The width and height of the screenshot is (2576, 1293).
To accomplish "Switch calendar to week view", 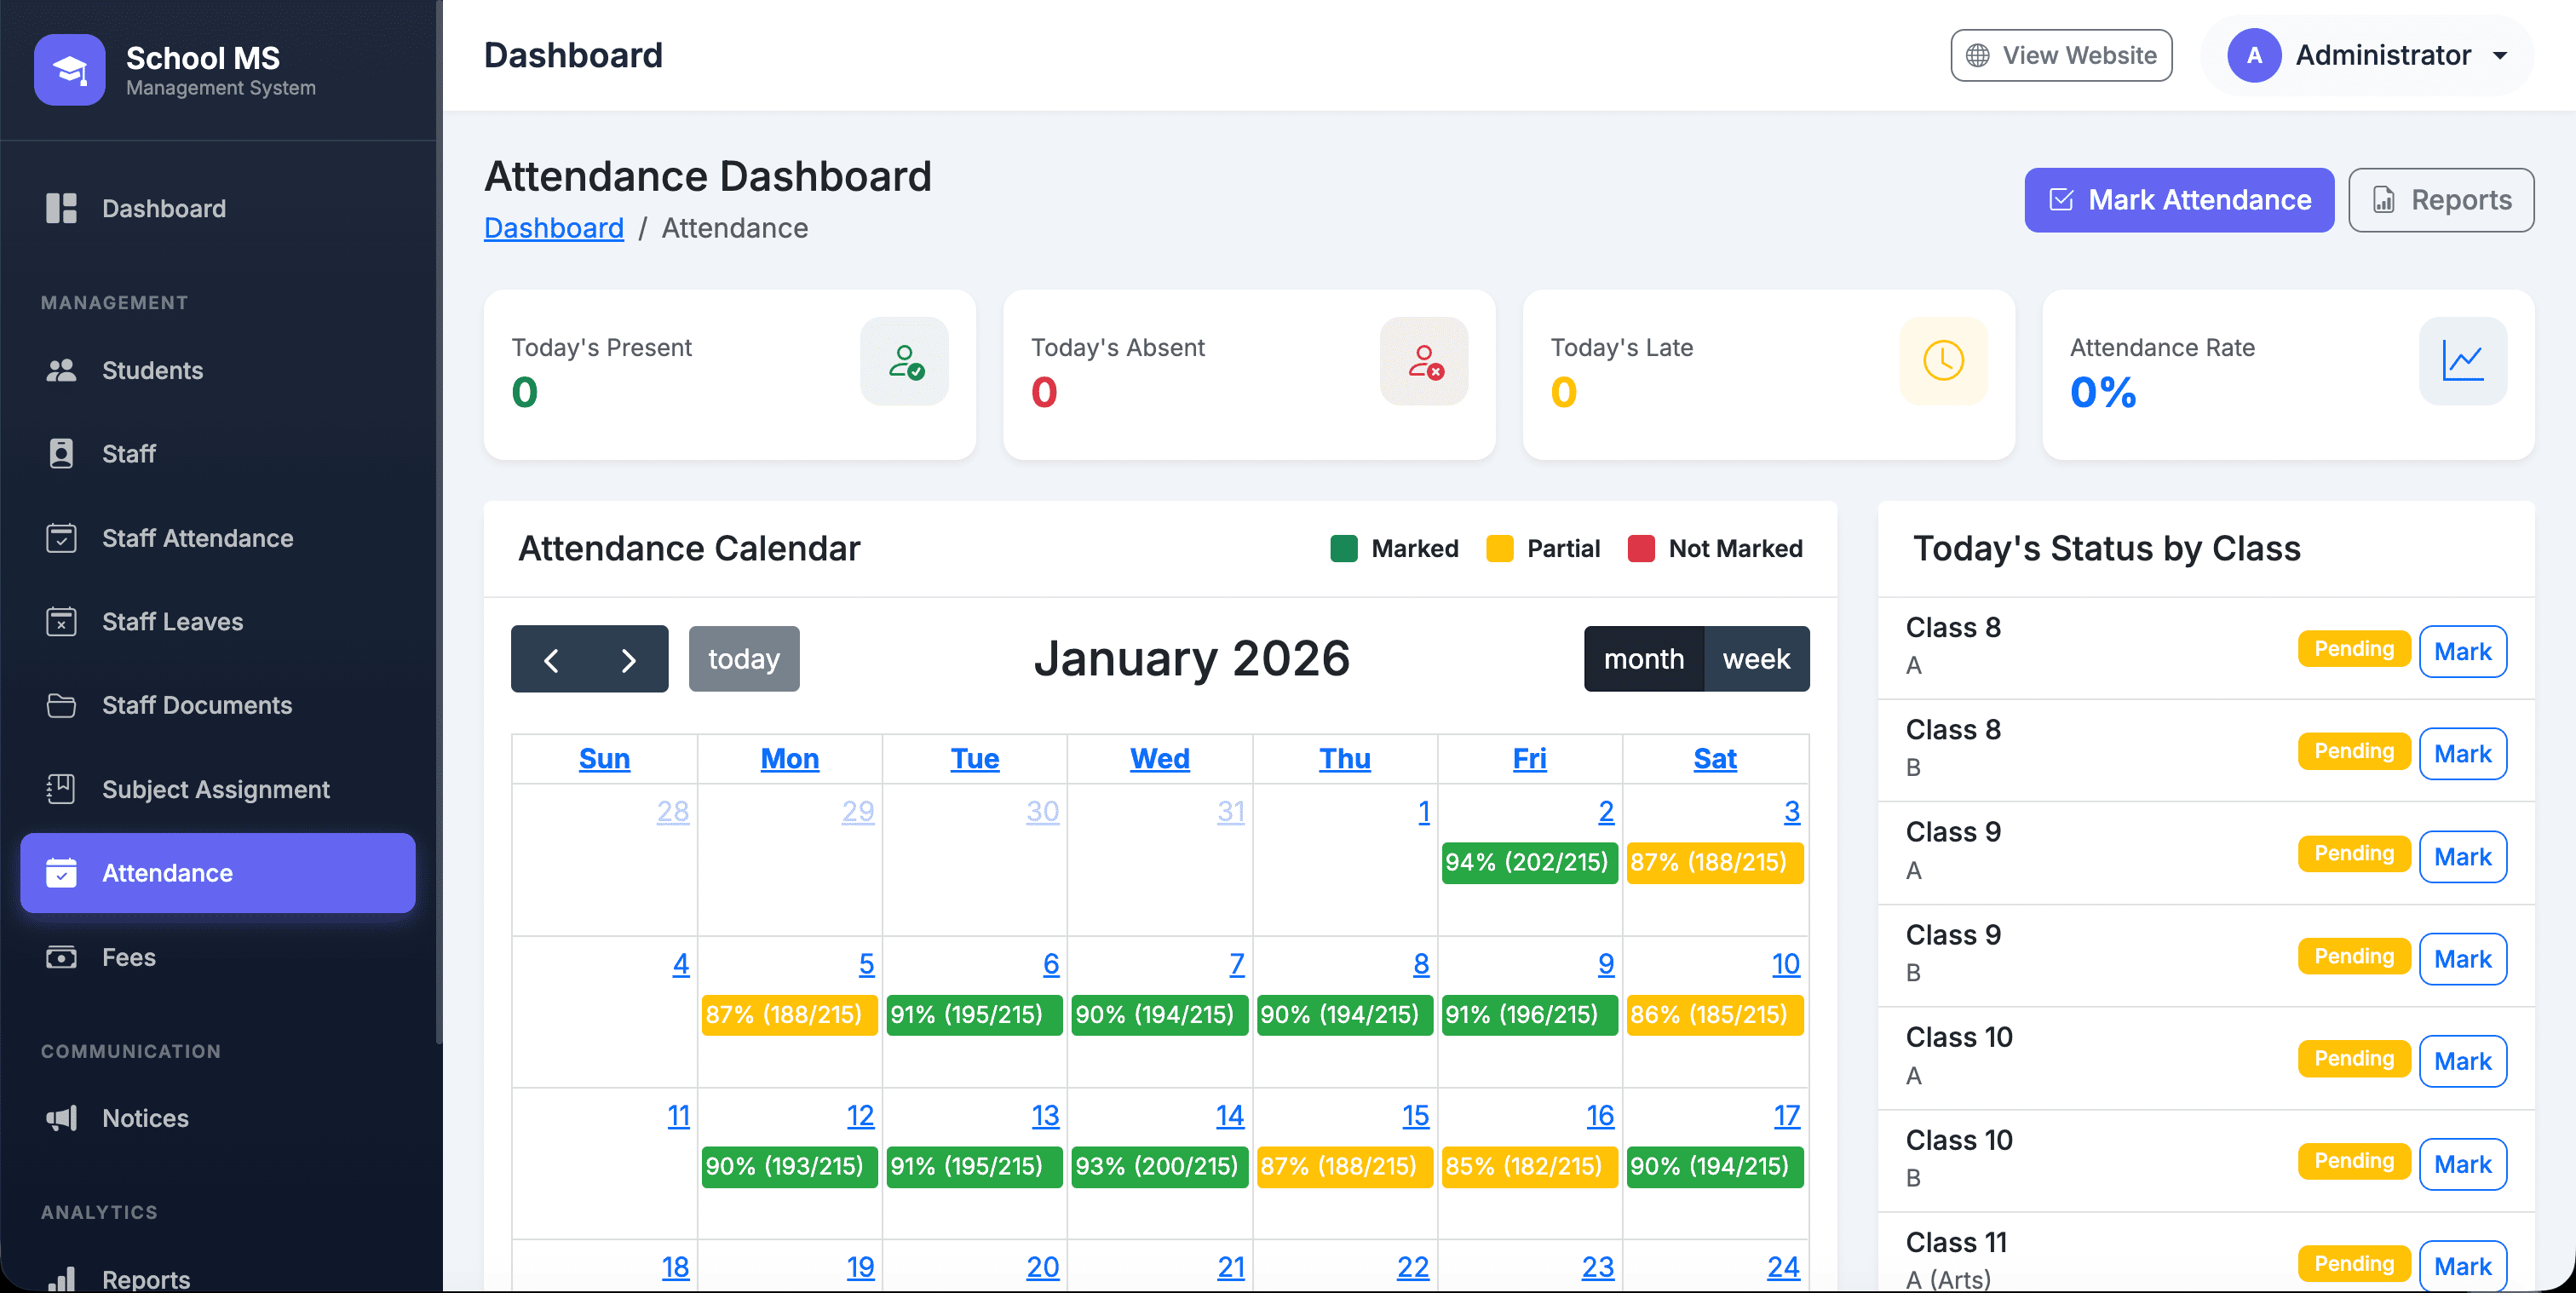I will point(1756,659).
